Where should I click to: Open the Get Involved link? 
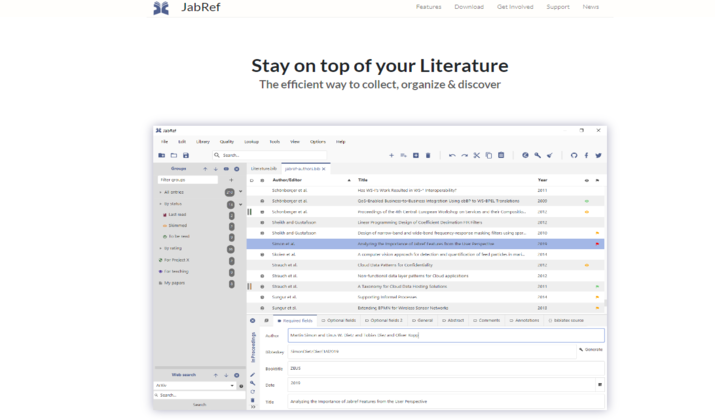coord(515,7)
